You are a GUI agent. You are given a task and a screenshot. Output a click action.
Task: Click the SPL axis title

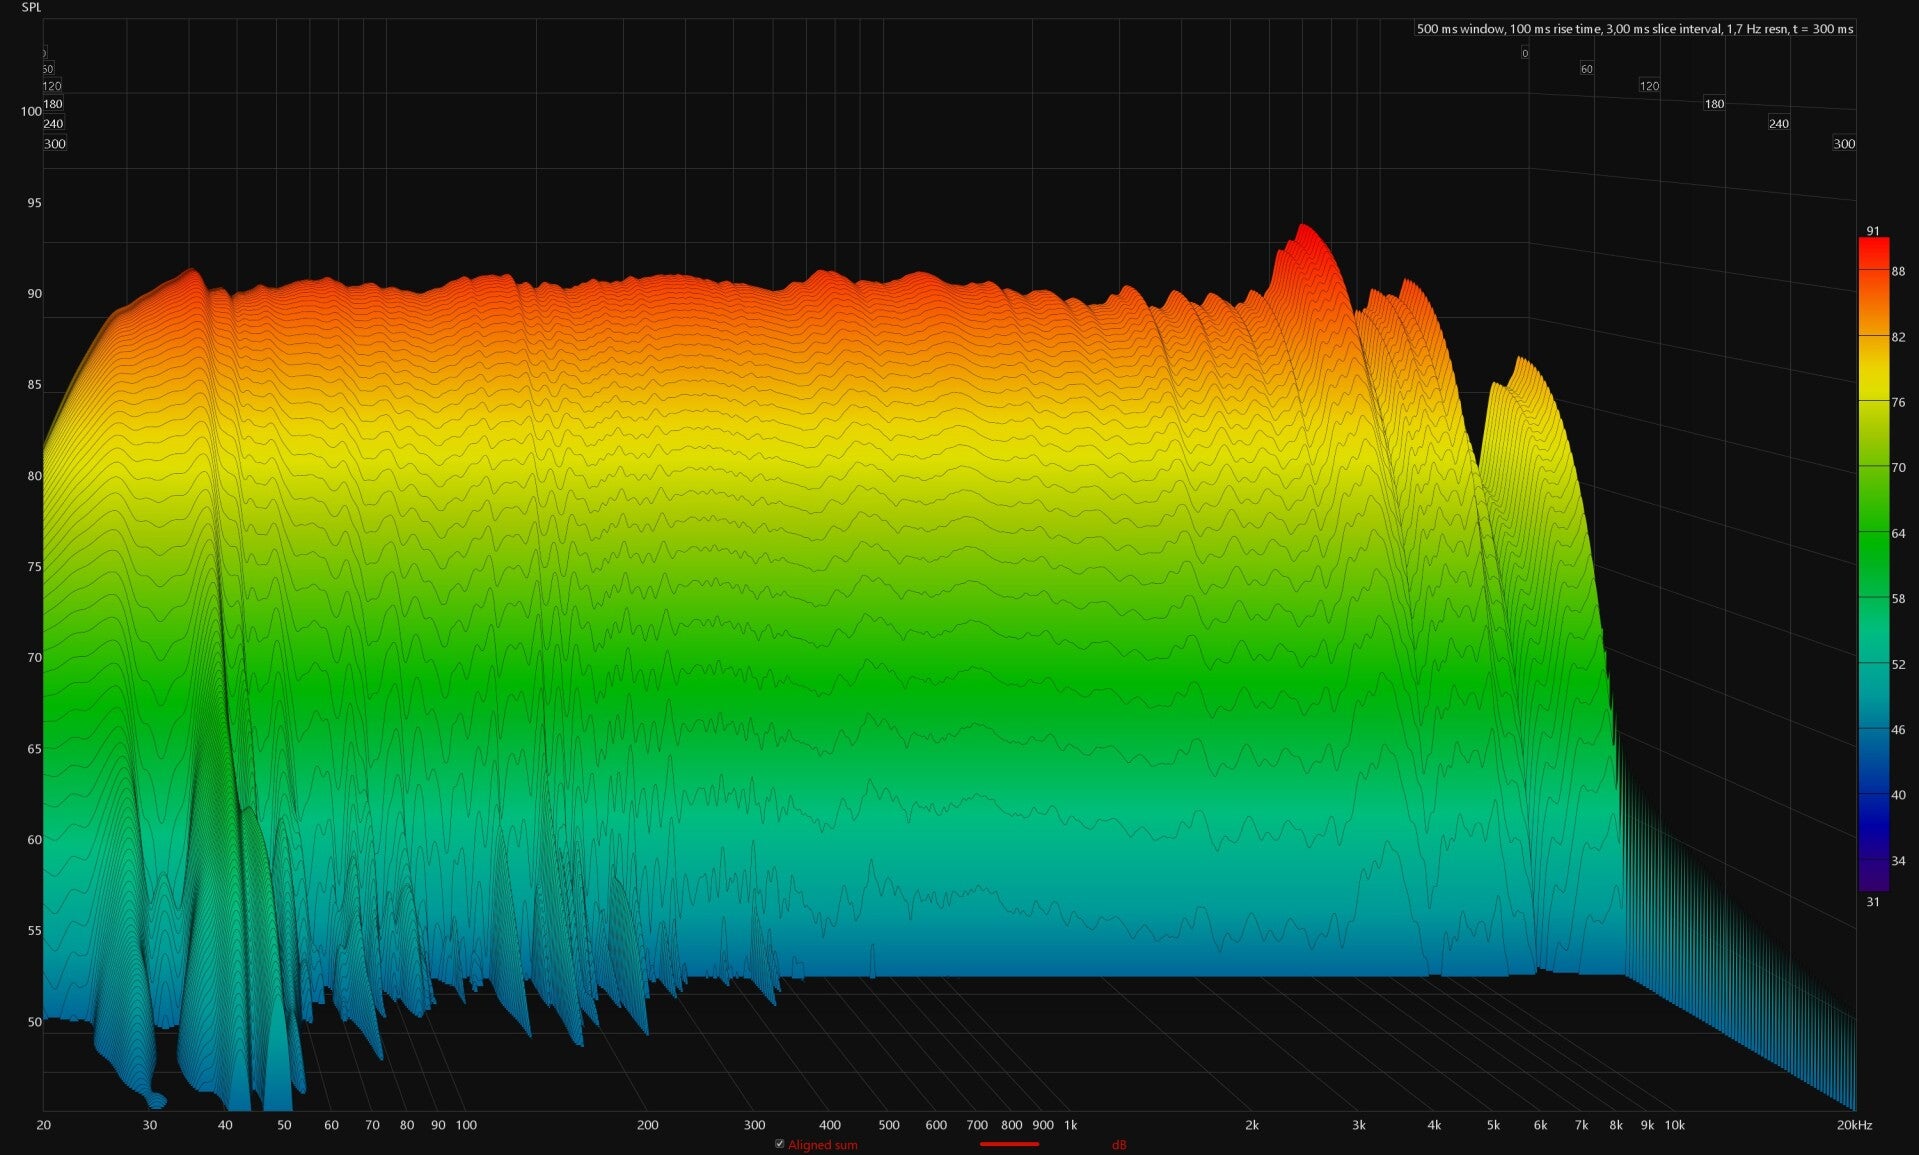pyautogui.click(x=31, y=7)
